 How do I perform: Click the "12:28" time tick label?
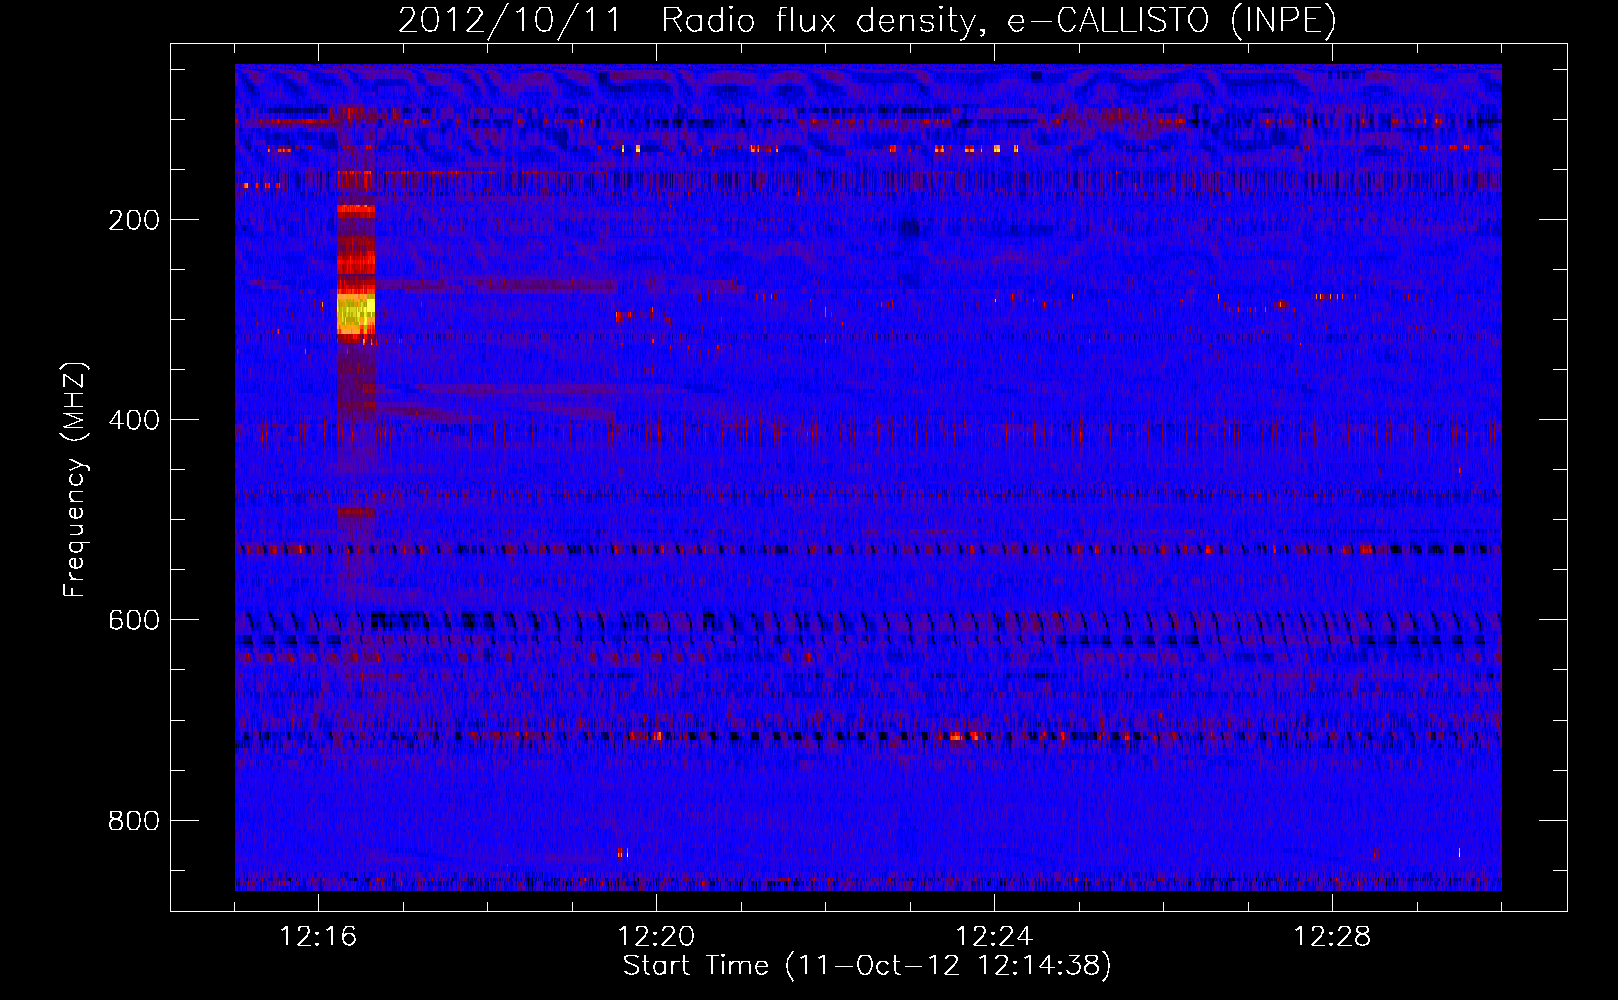1332,937
